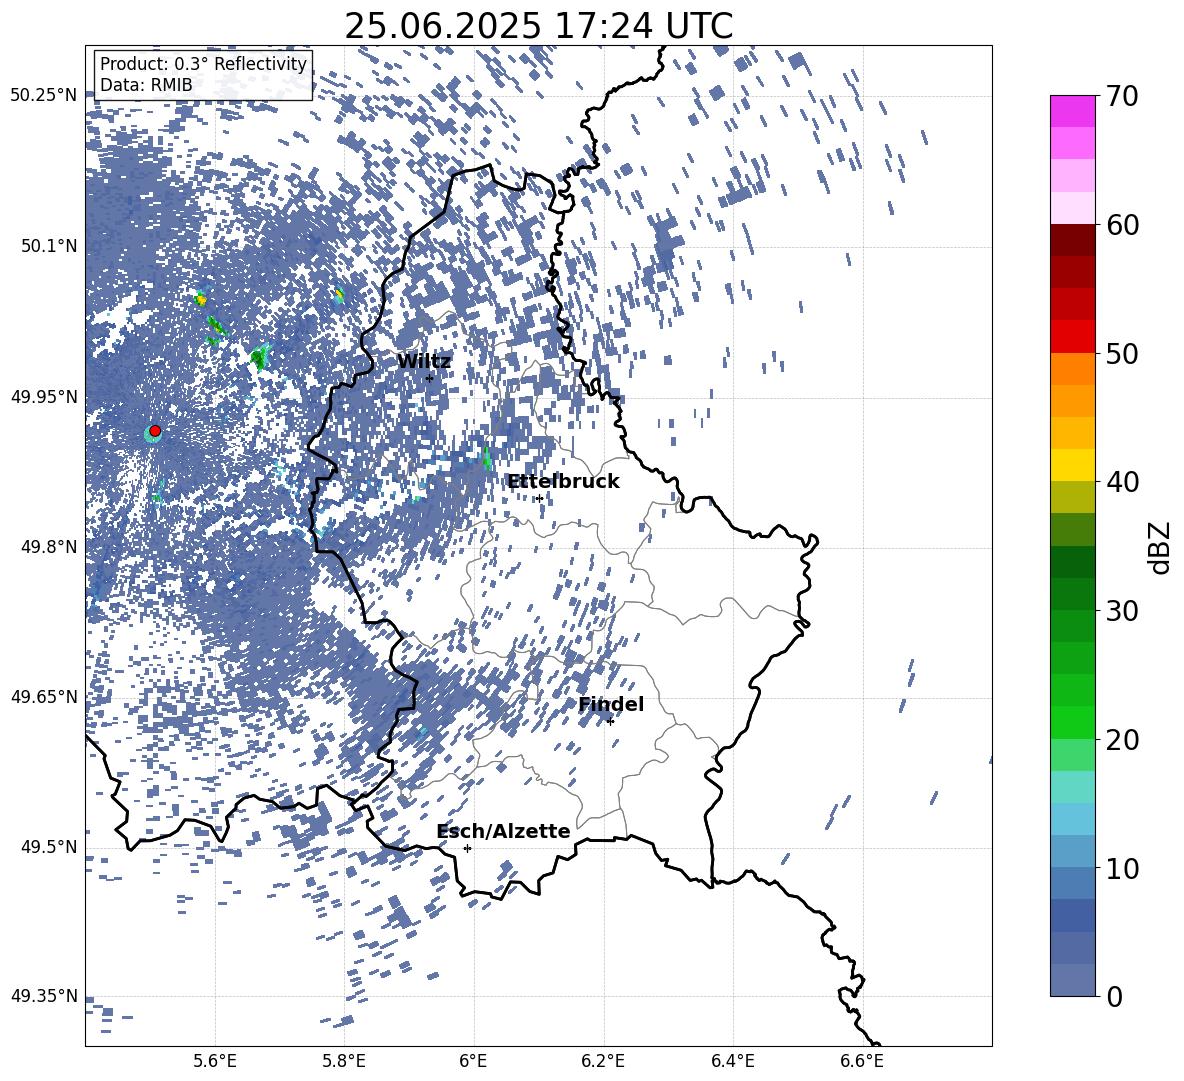Click the green echo cell northeast of Ettelbruck label

coord(486,457)
